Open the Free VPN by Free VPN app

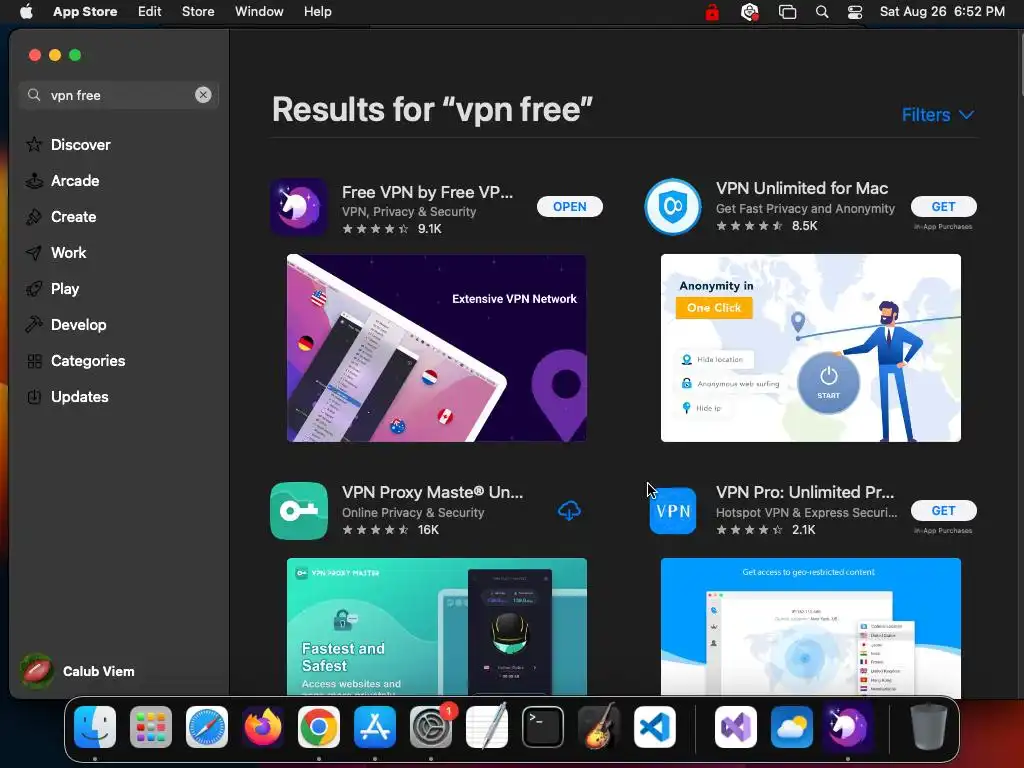click(x=569, y=206)
